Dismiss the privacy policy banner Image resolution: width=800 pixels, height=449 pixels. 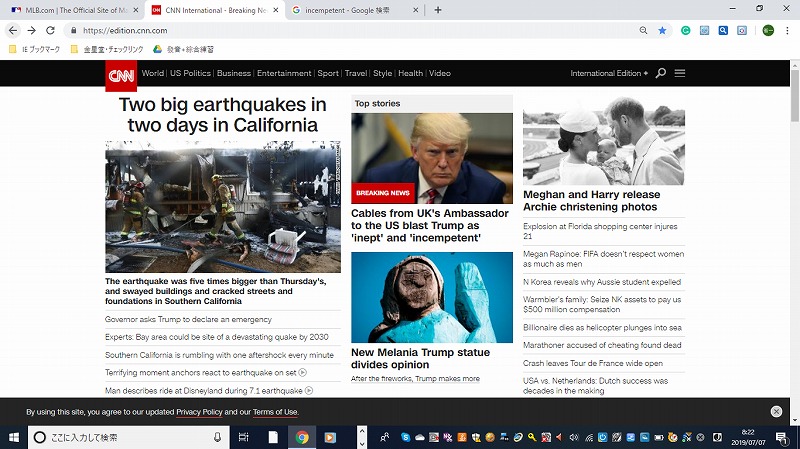[776, 412]
